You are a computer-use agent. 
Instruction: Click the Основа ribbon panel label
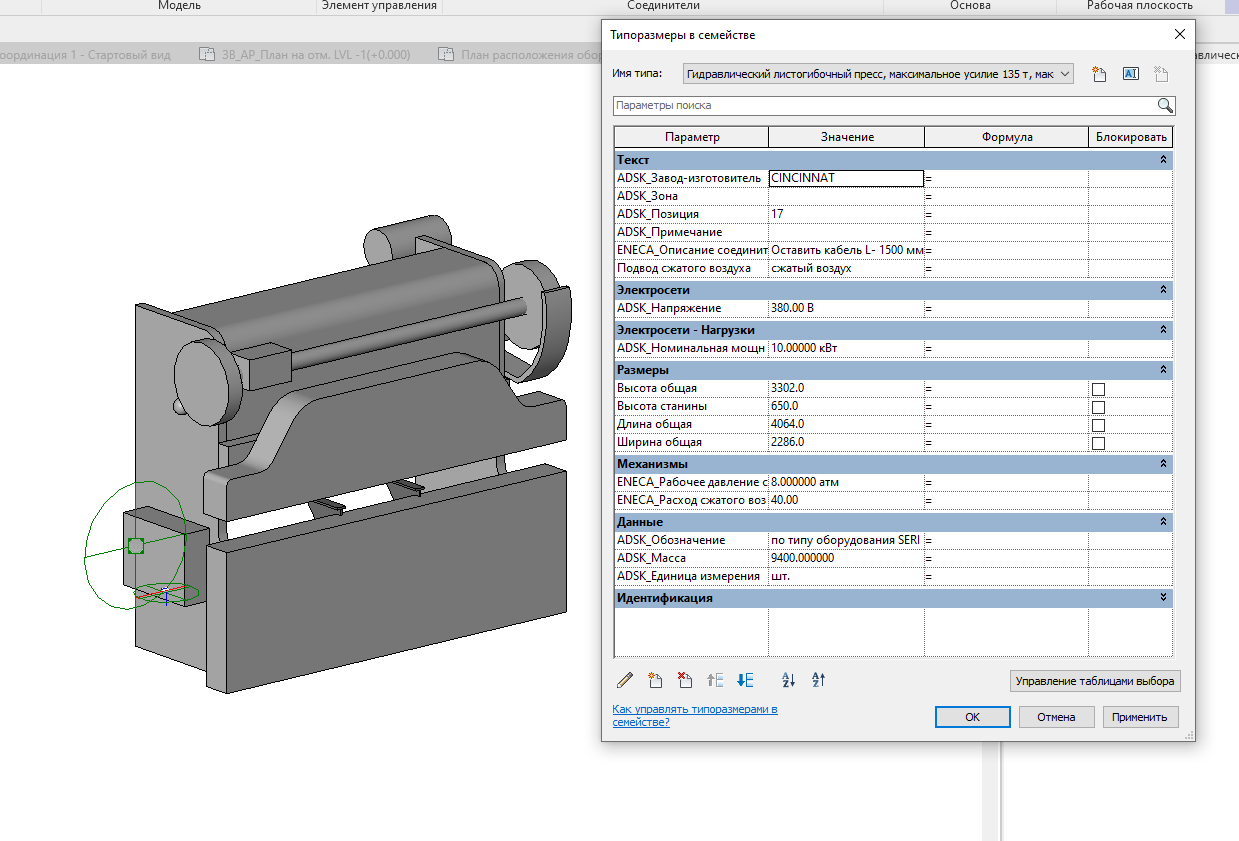(970, 6)
